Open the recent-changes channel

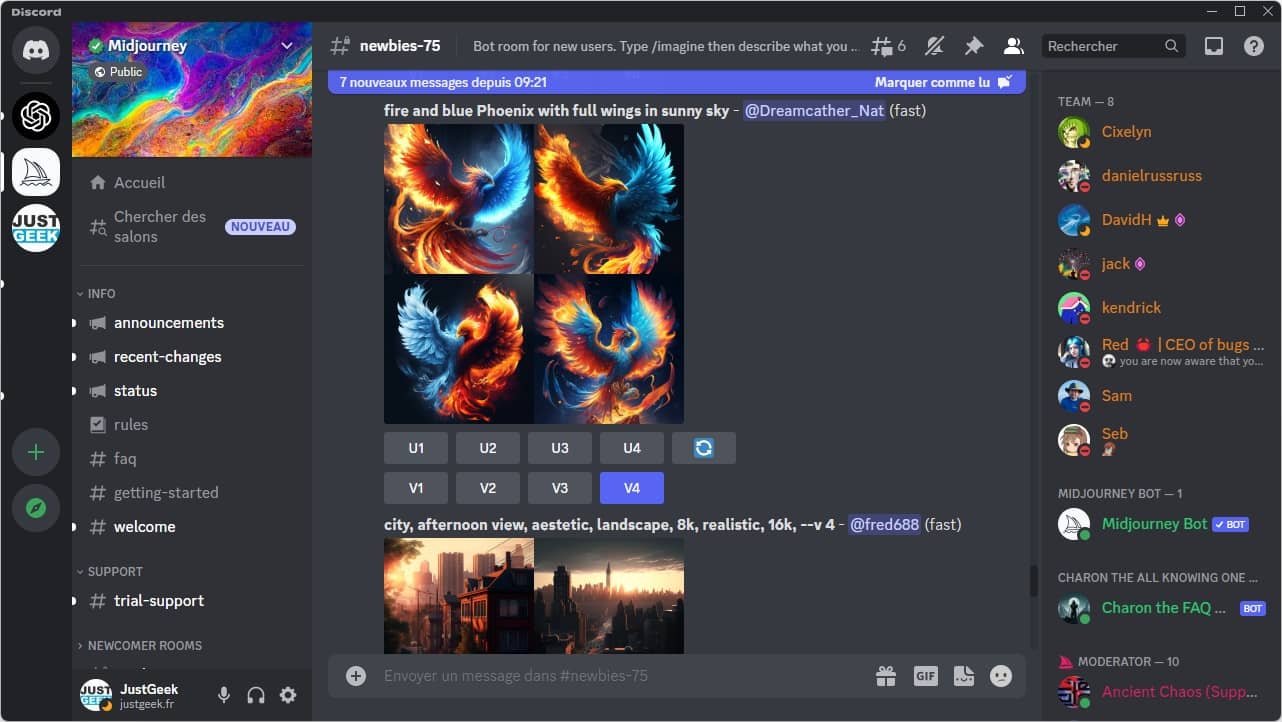point(192,357)
